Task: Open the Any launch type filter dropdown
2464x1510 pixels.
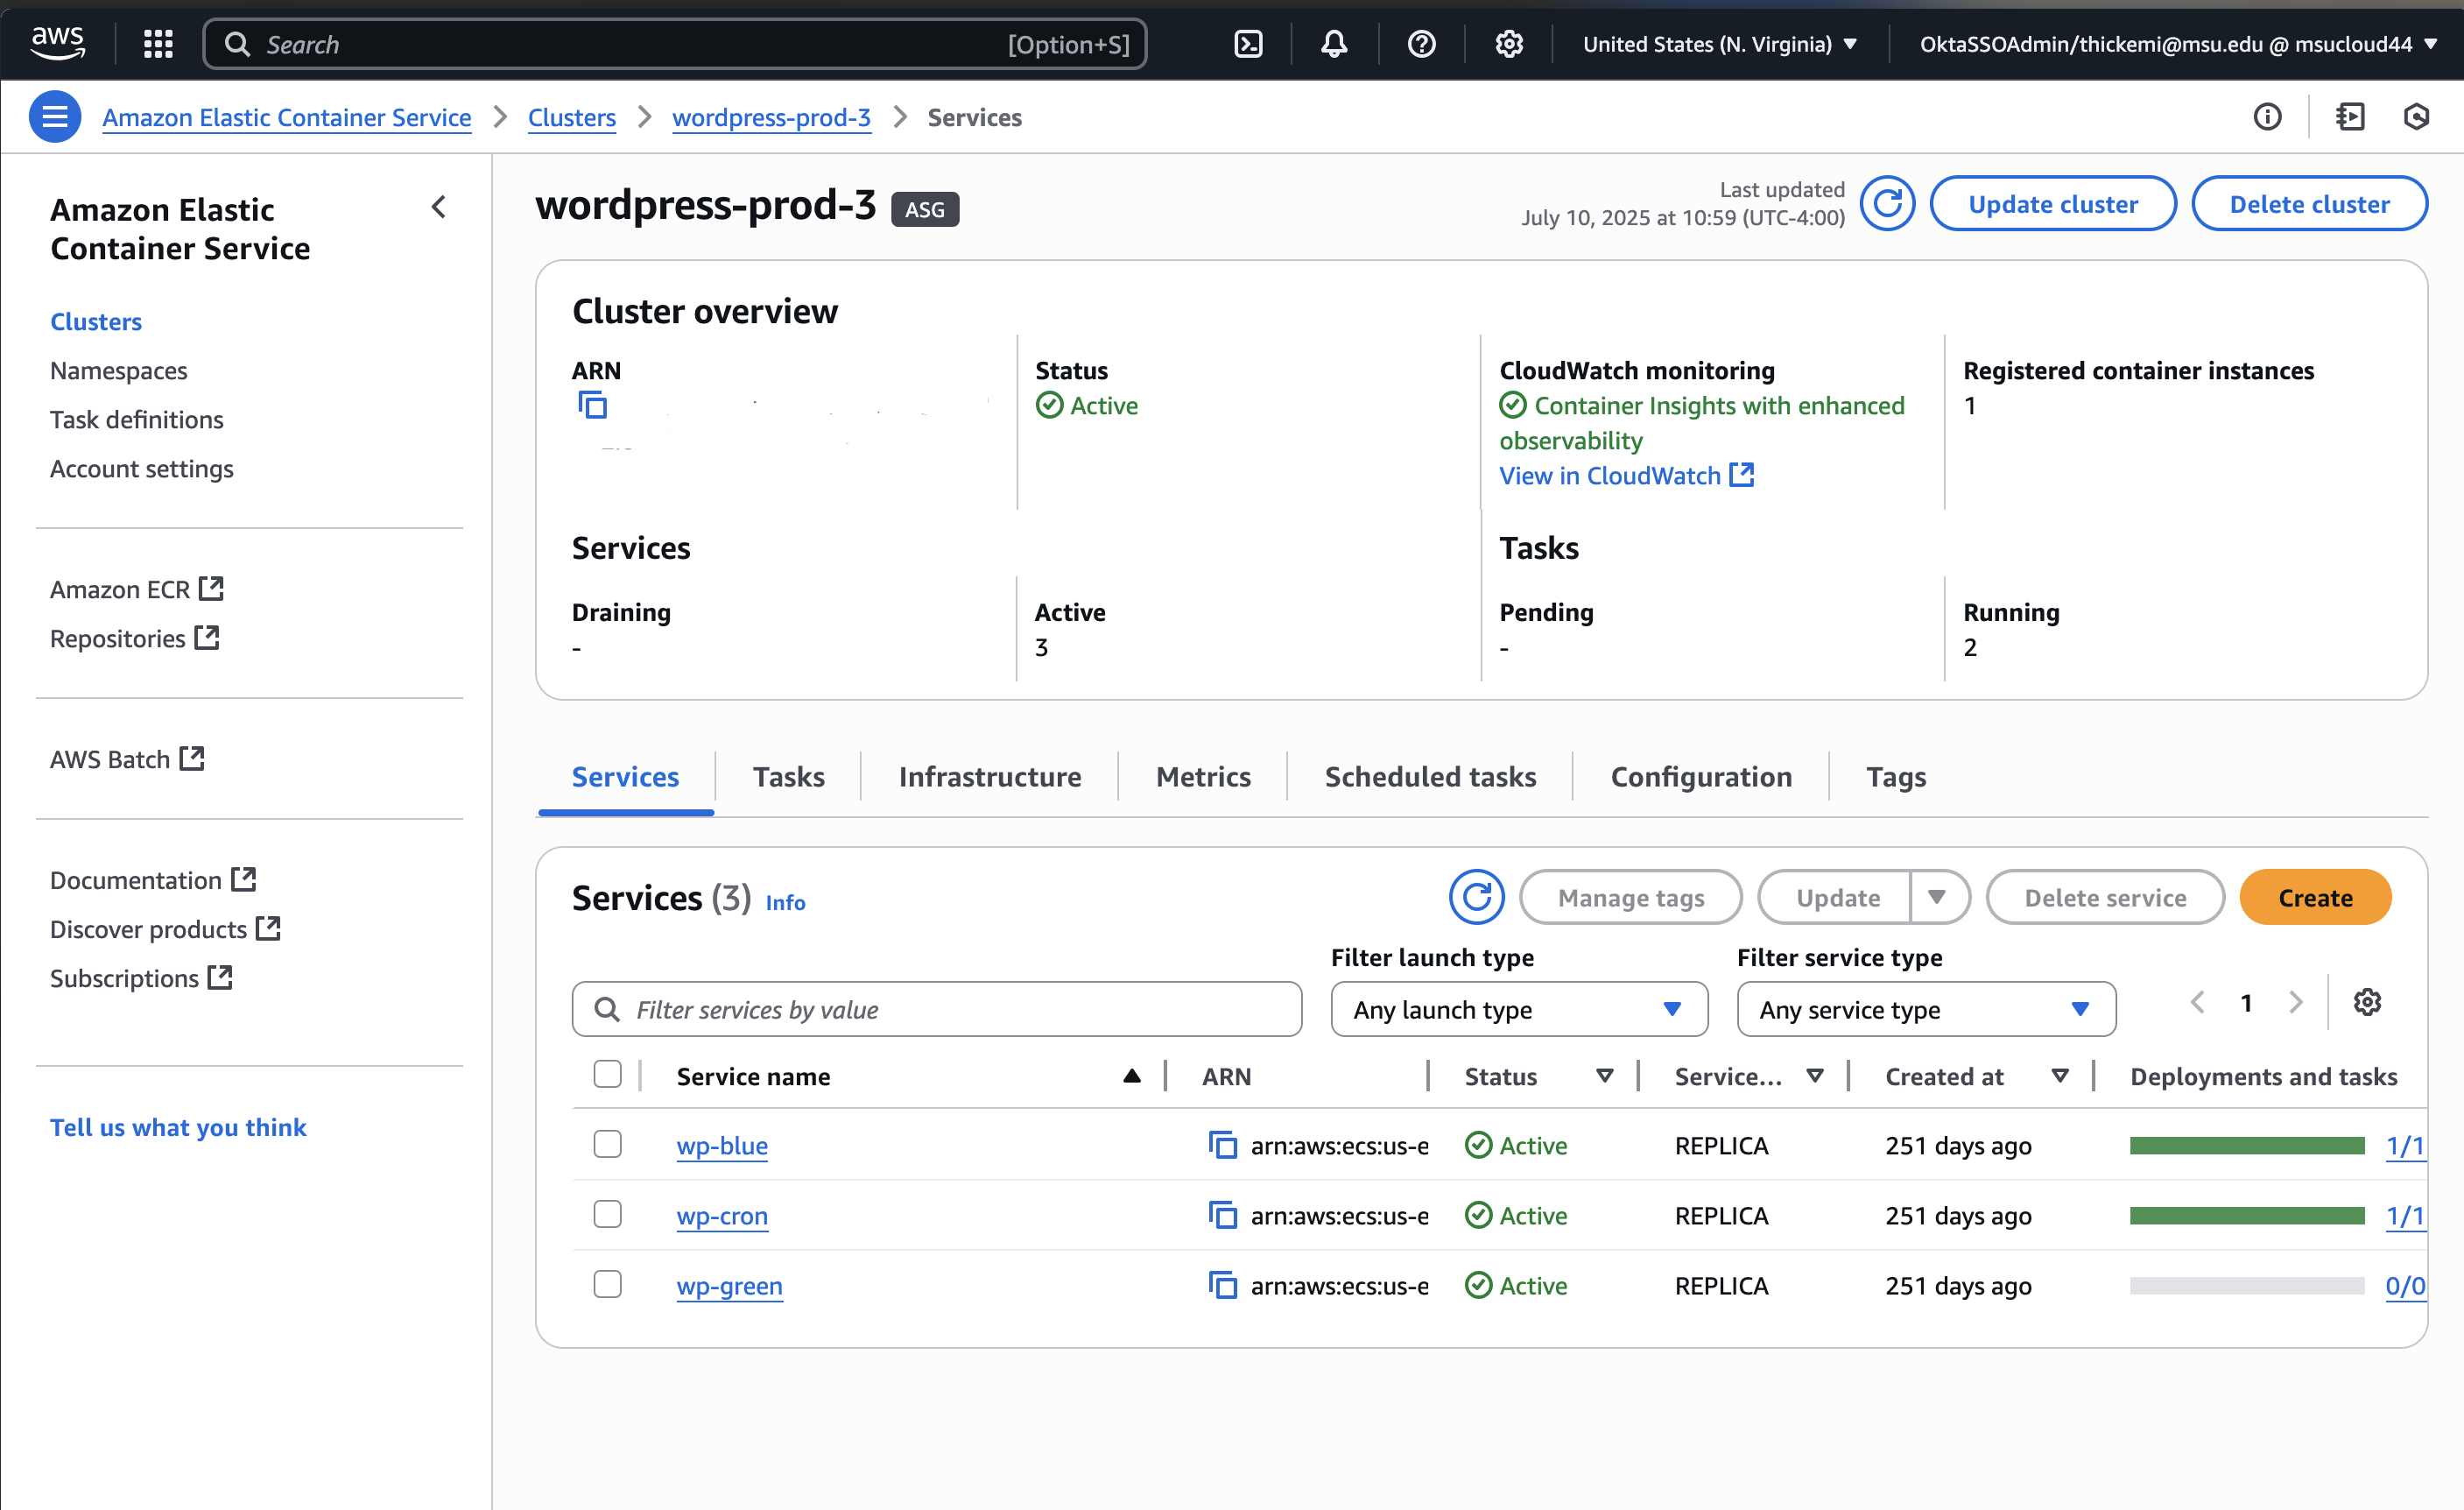Action: [x=1518, y=1009]
